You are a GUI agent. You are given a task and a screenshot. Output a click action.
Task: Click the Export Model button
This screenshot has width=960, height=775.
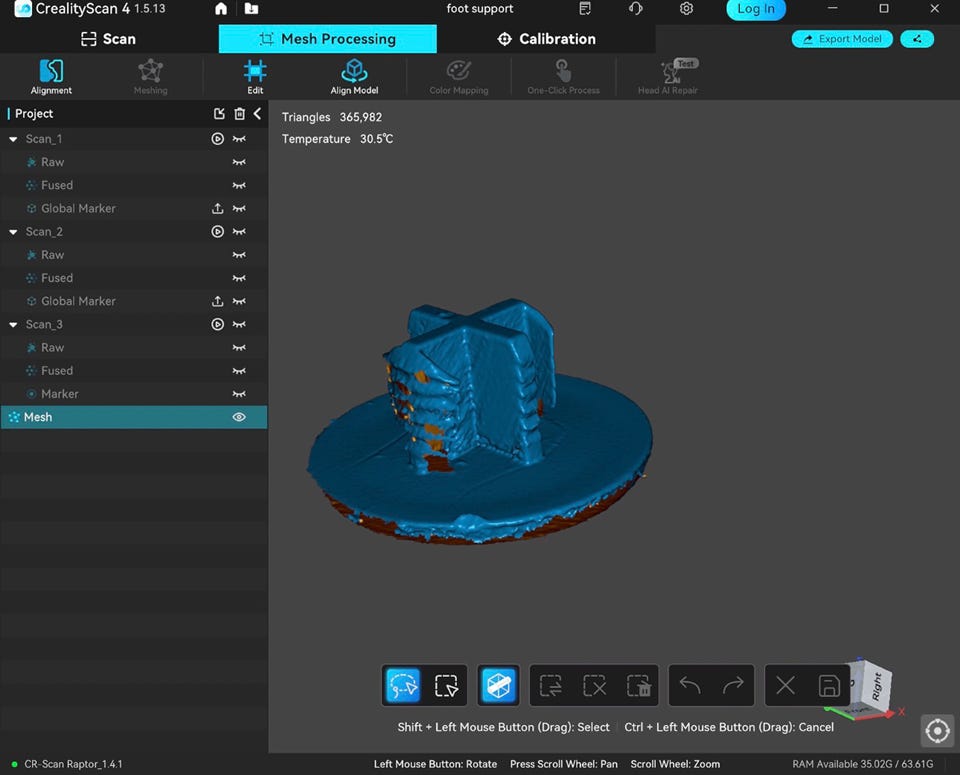pyautogui.click(x=842, y=39)
